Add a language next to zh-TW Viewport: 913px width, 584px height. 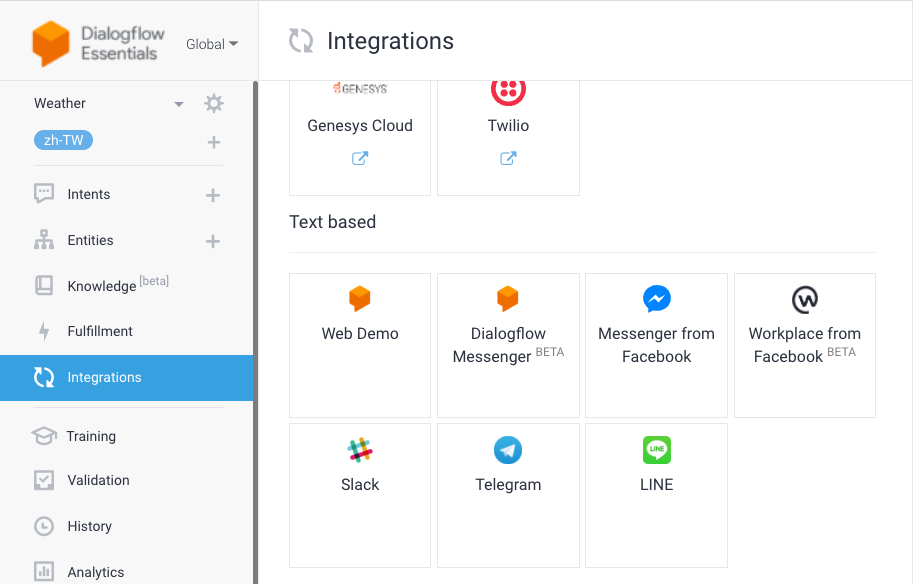coord(214,142)
